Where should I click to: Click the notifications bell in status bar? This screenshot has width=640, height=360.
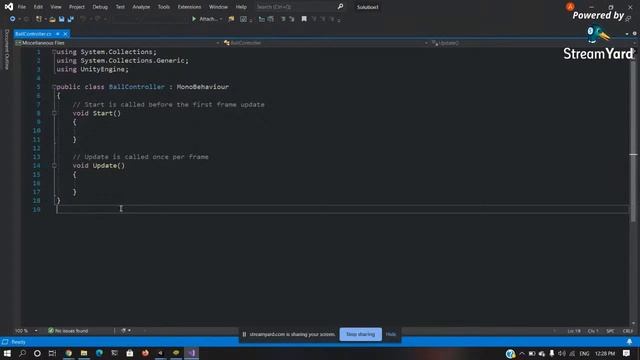[x=629, y=342]
